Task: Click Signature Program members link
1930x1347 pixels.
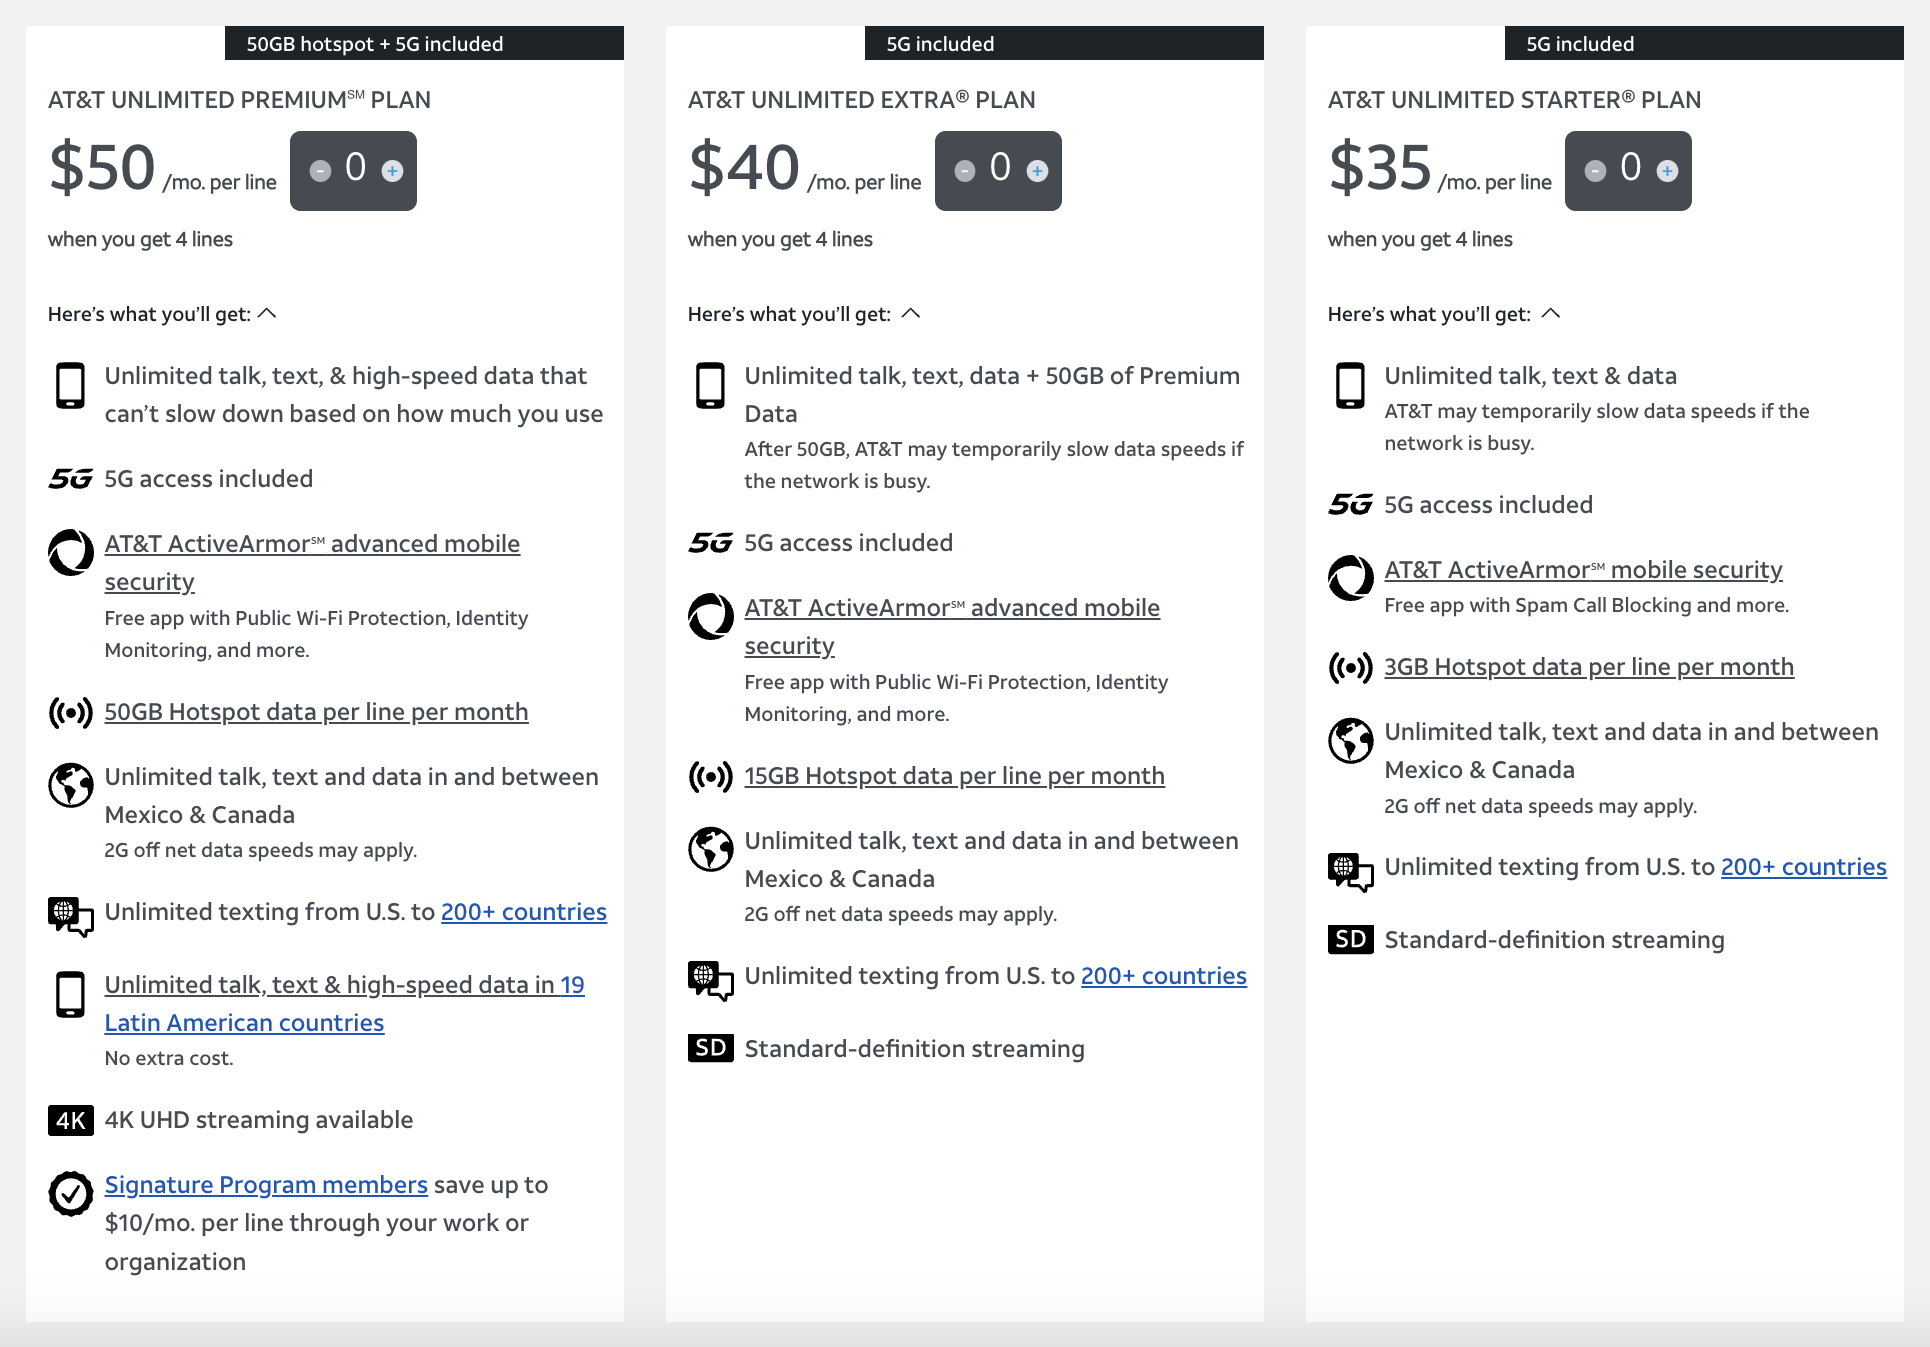Action: 266,1185
